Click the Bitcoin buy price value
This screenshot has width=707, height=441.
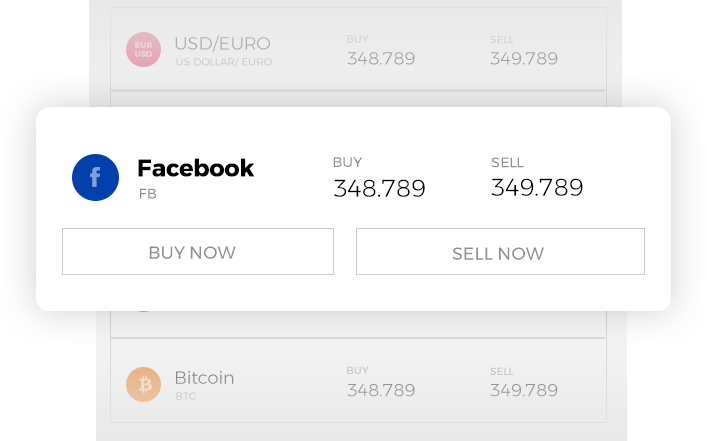click(x=381, y=390)
